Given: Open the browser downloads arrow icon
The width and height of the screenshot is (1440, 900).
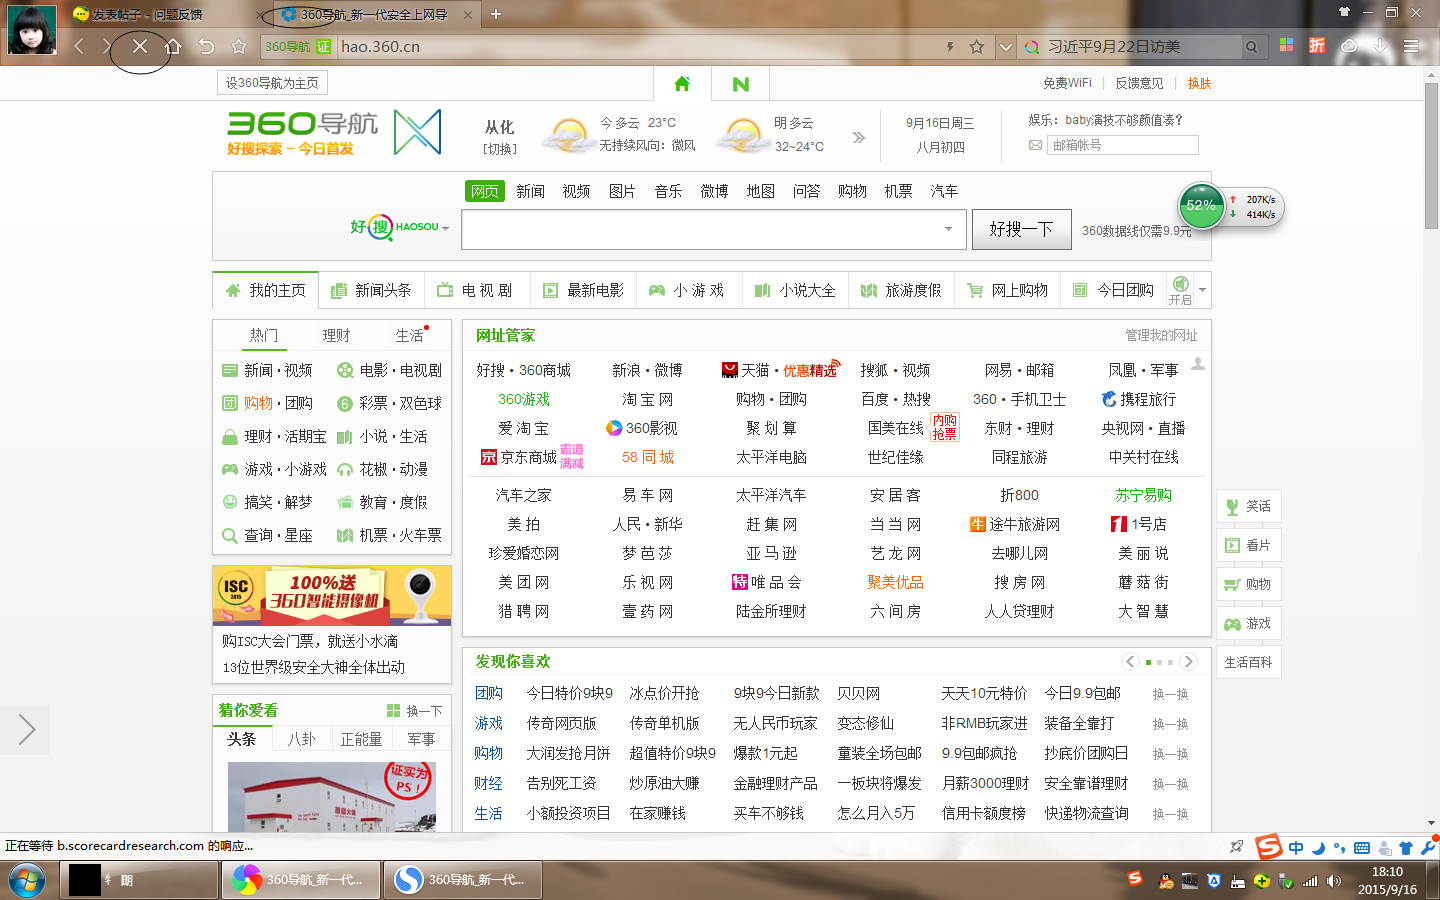Looking at the screenshot, I should [x=1380, y=45].
